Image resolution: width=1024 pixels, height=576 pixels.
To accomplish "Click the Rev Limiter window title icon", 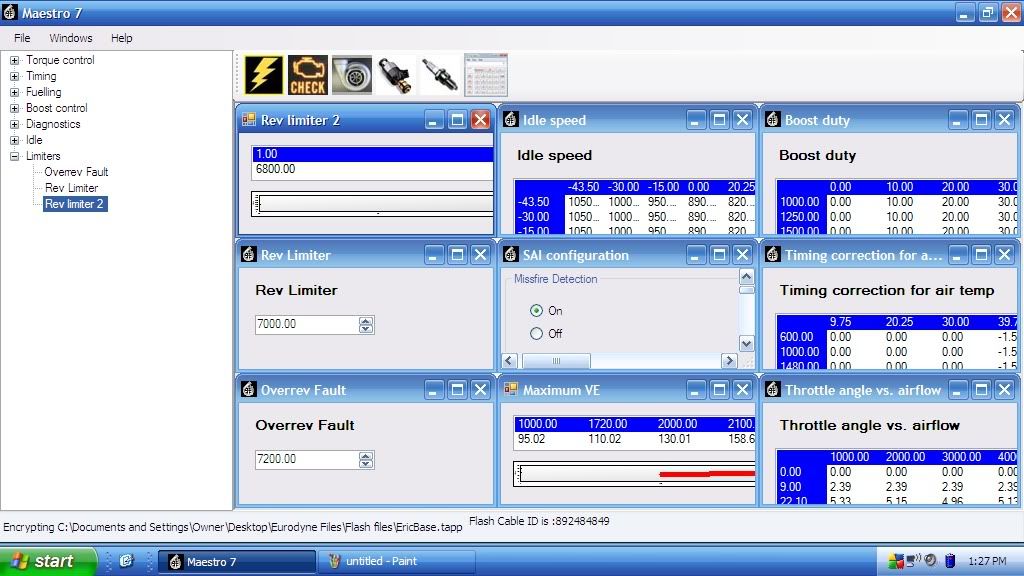I will [x=249, y=255].
